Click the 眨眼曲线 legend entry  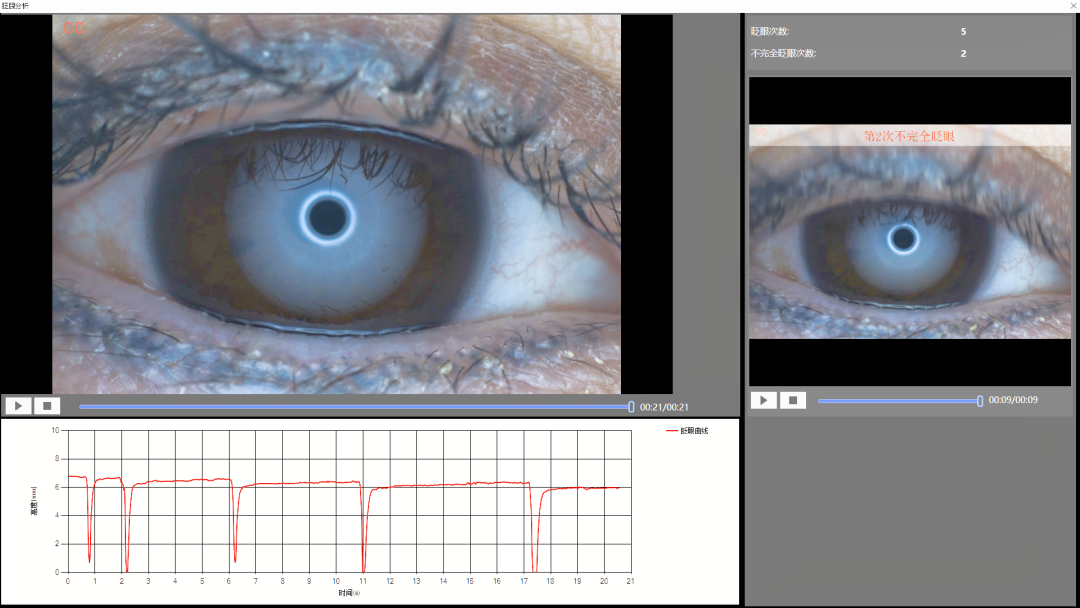(687, 430)
